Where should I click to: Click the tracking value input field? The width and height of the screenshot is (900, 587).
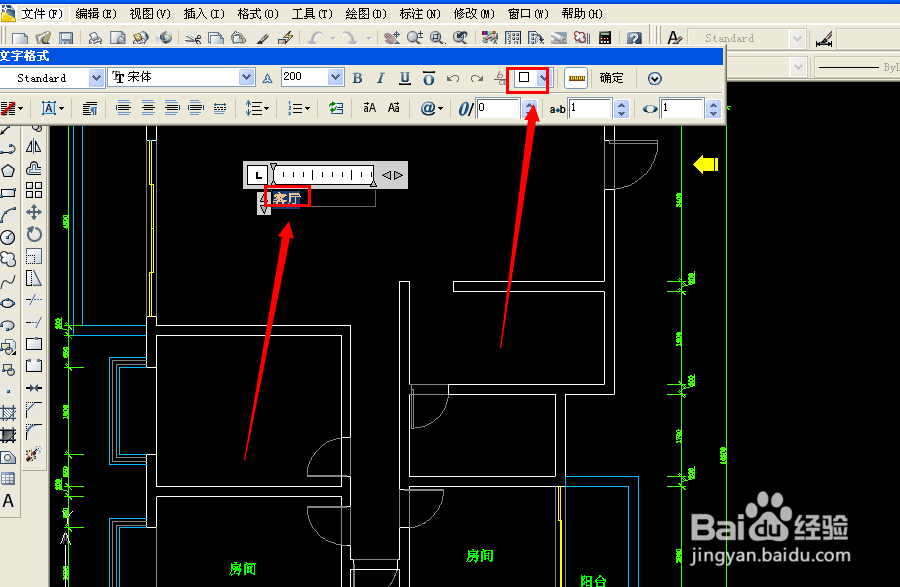coord(590,108)
